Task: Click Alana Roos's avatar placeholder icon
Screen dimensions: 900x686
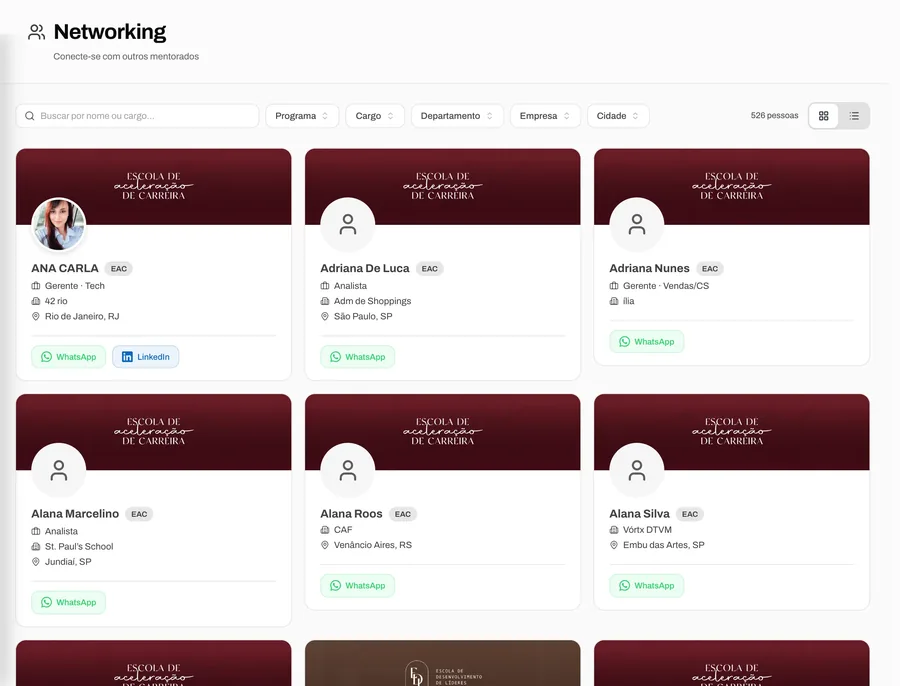Action: (348, 470)
